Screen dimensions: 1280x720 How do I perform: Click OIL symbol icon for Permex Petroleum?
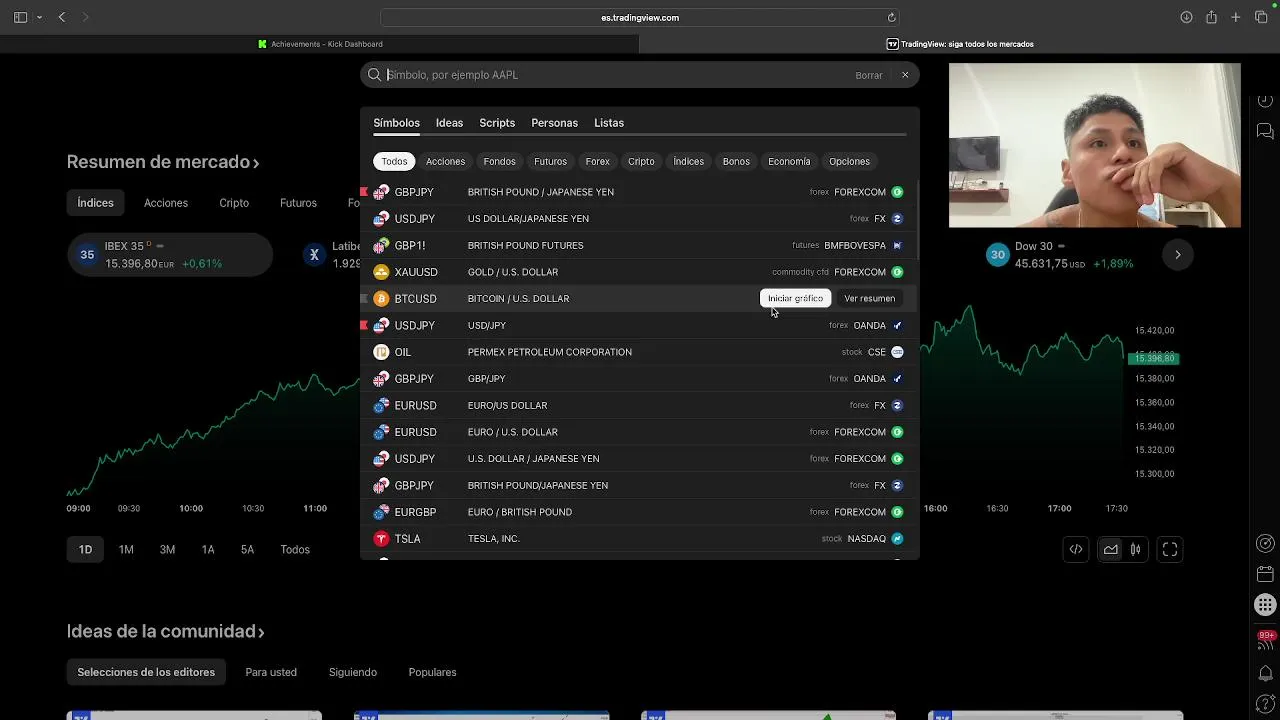[381, 352]
